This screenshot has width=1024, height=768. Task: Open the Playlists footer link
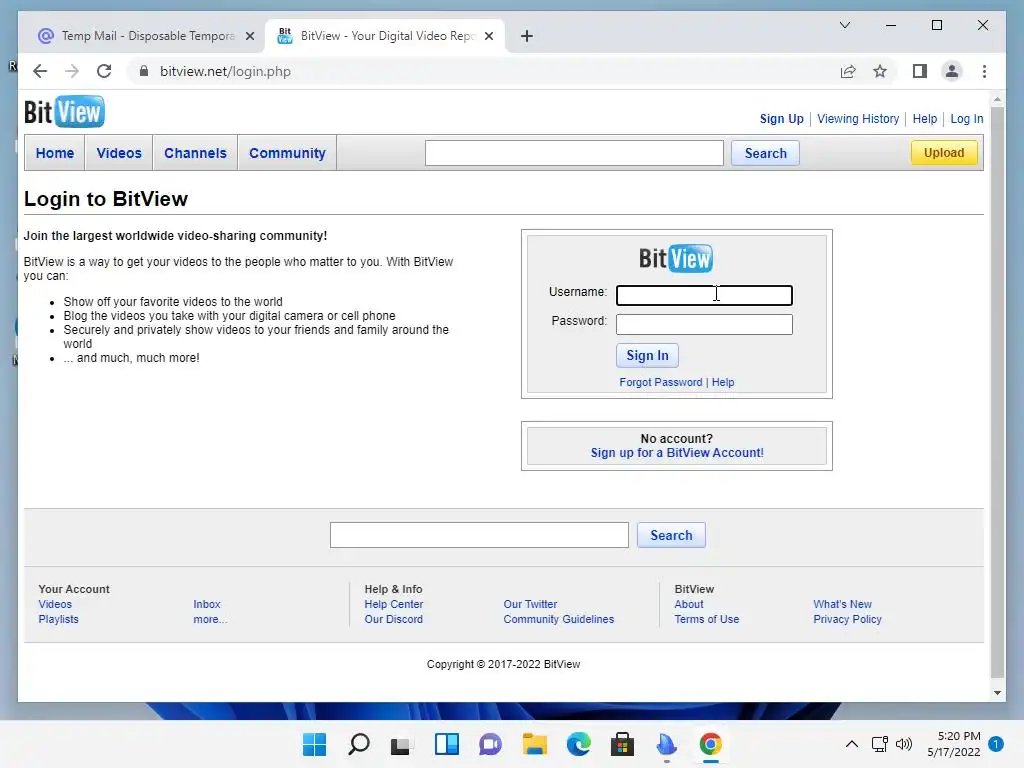(x=58, y=619)
